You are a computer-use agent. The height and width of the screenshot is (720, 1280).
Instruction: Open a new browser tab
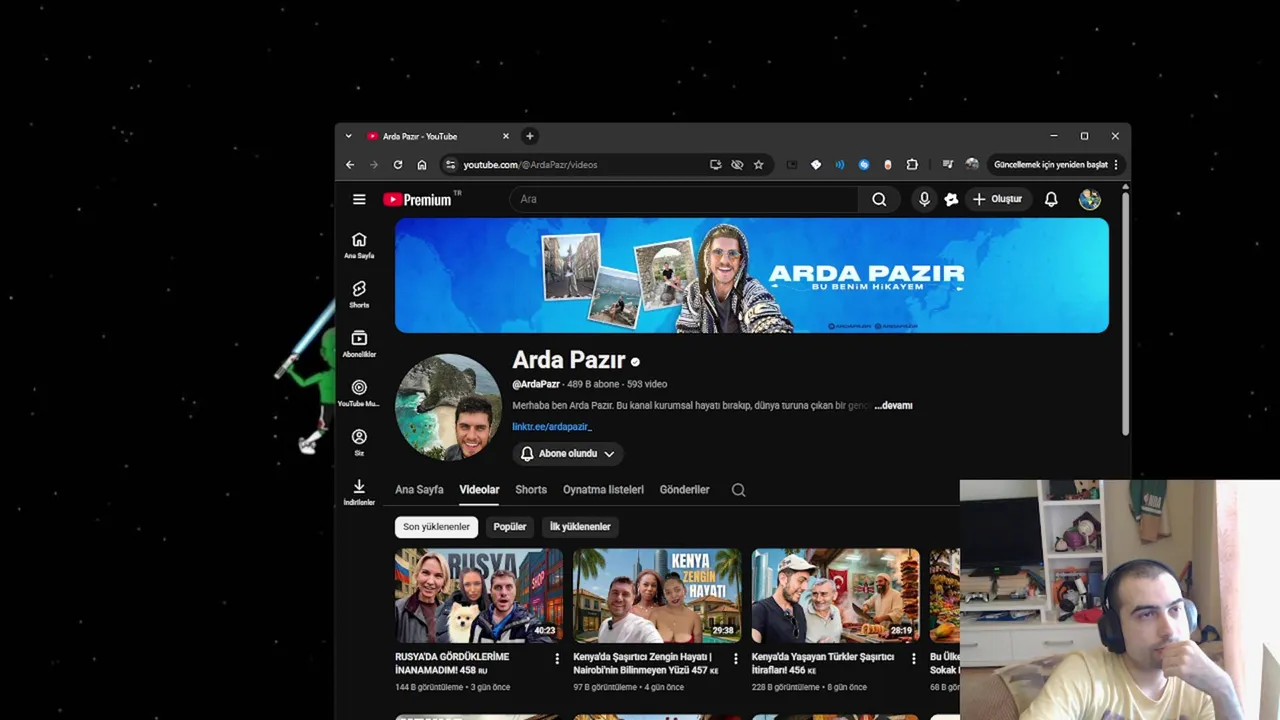point(530,136)
